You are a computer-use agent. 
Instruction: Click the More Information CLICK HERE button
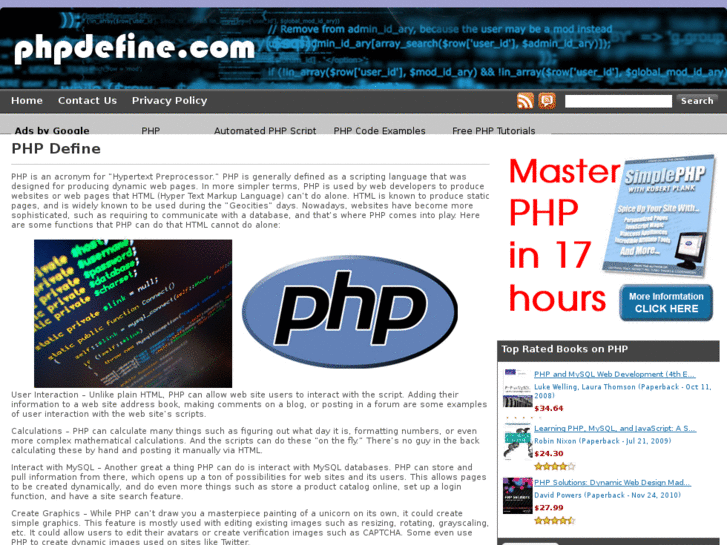(666, 302)
